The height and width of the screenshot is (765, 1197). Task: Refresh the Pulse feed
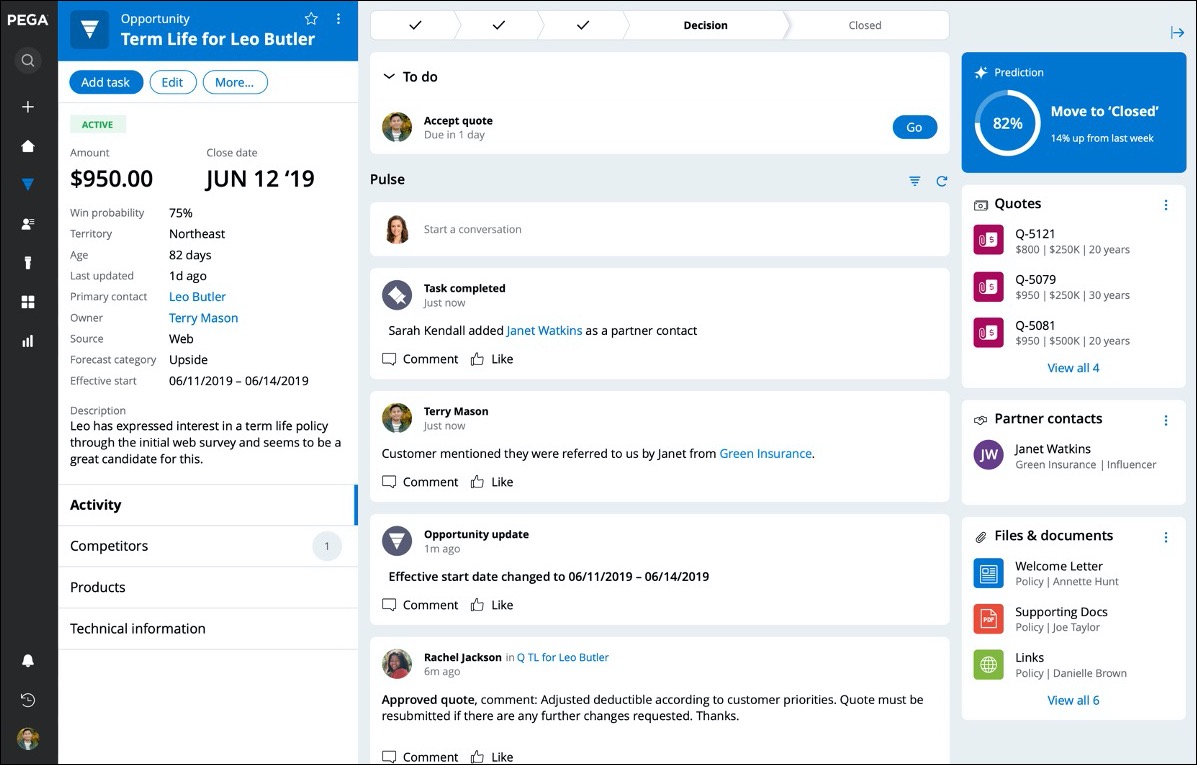point(941,181)
